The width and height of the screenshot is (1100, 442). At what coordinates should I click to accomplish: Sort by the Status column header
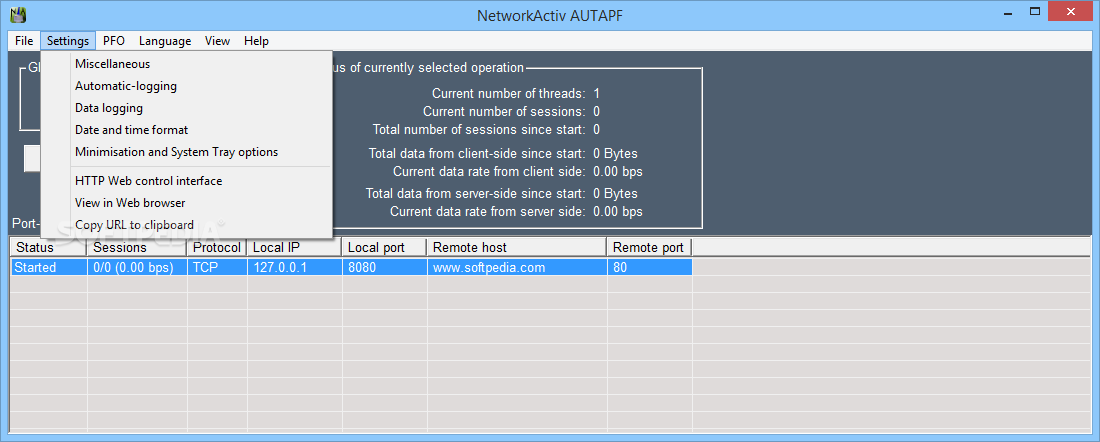[x=48, y=247]
